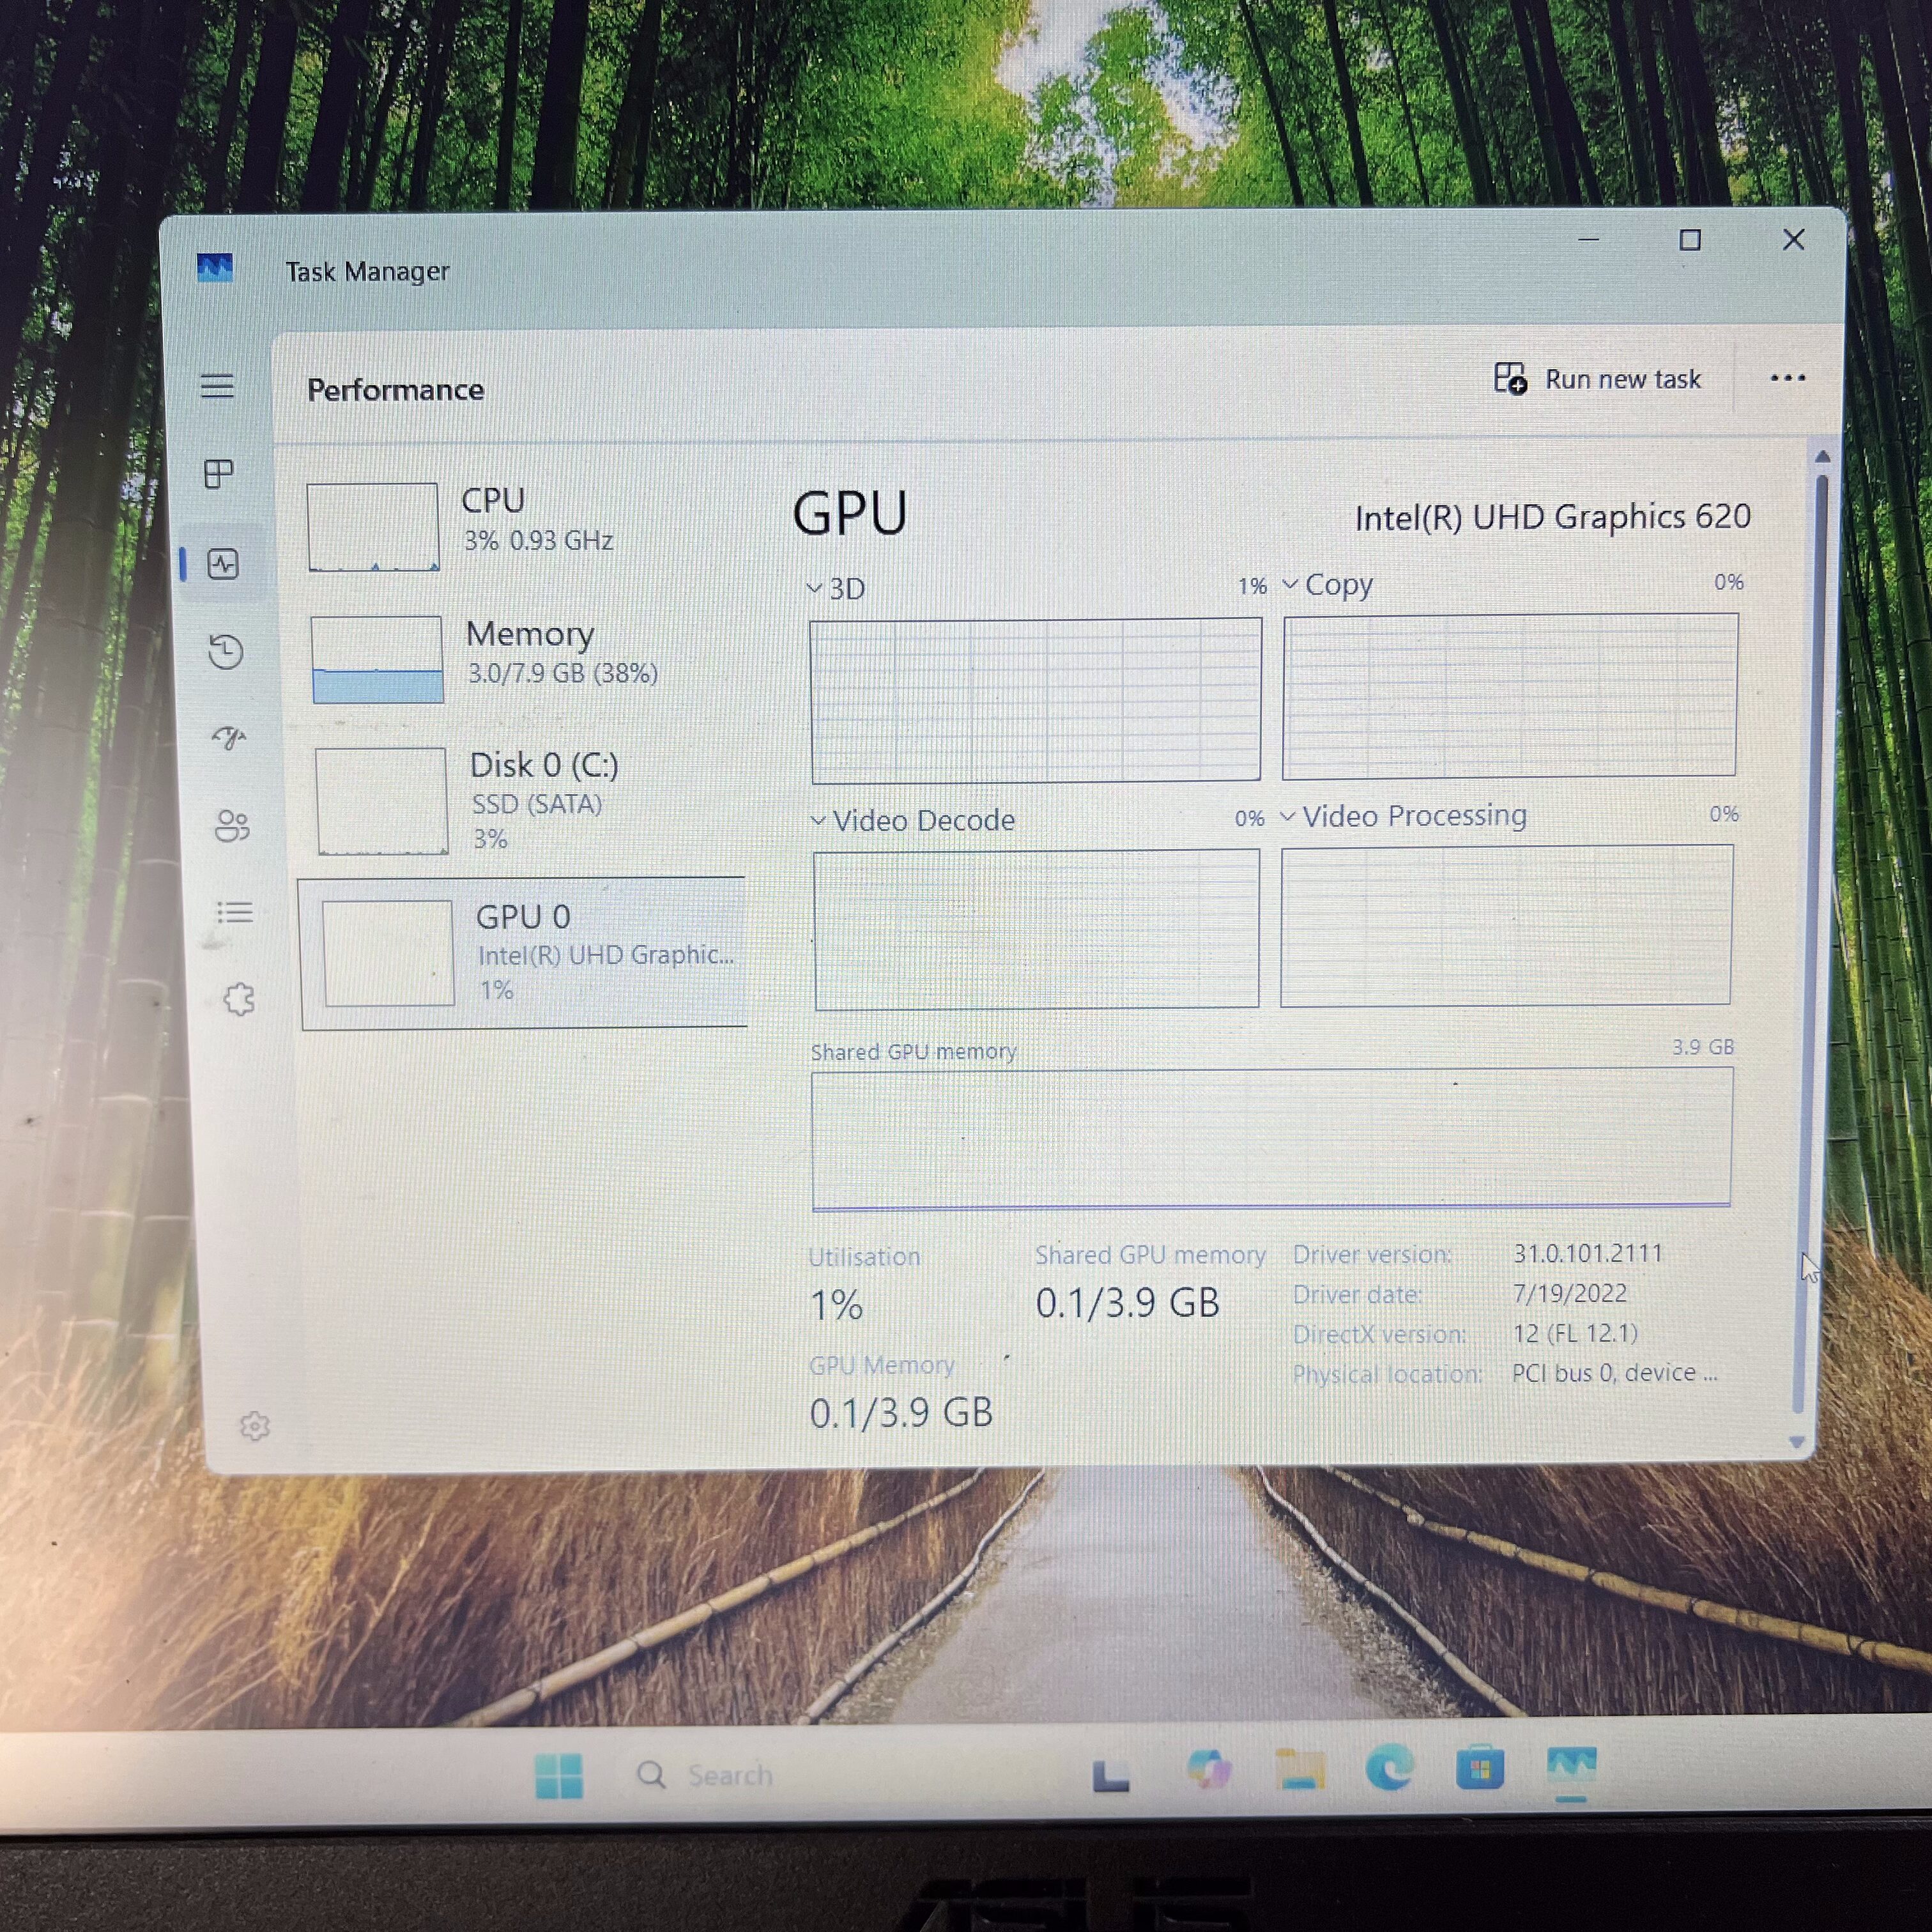Open the Windows Start button
Image resolution: width=1932 pixels, height=1932 pixels.
tap(559, 1777)
